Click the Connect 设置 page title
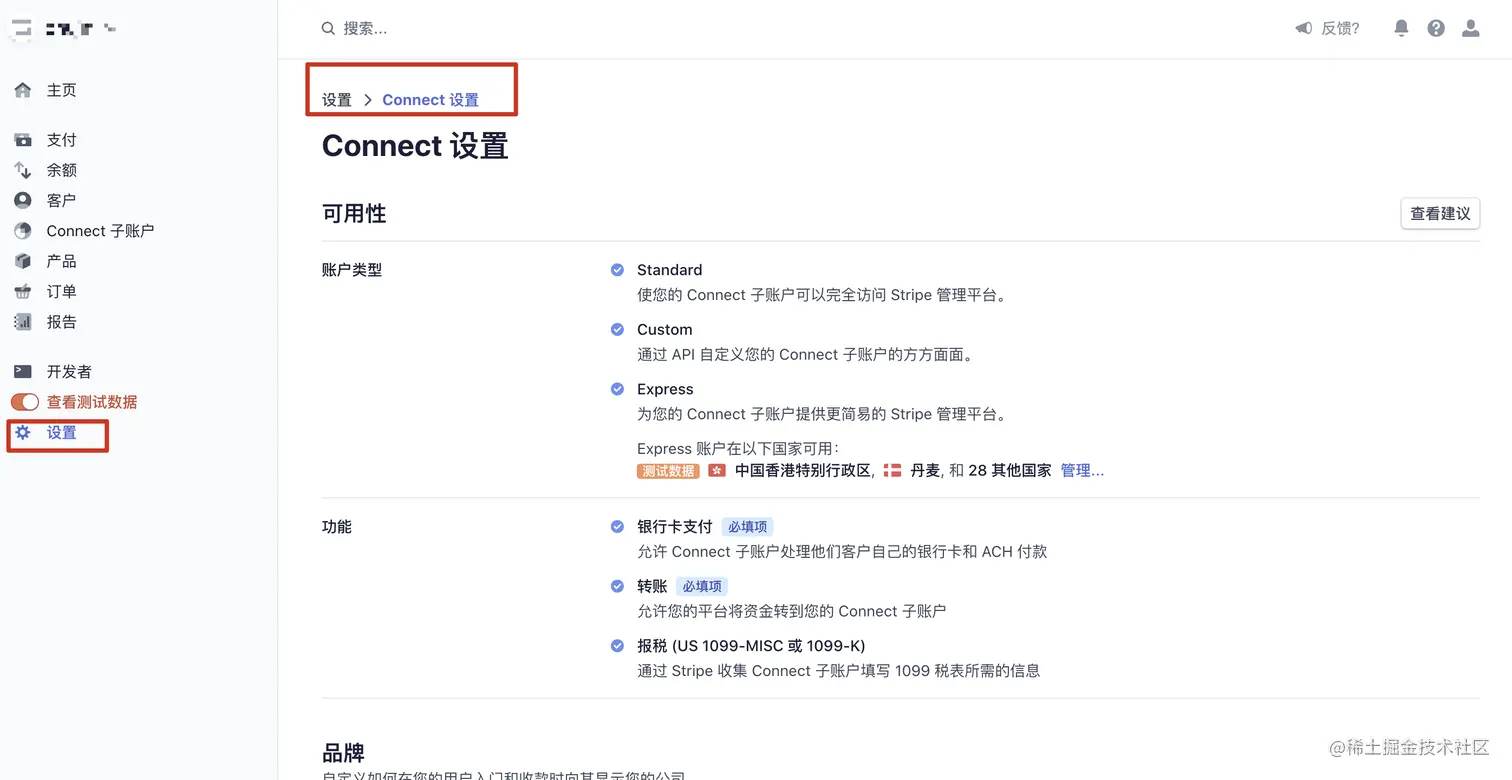Viewport: 1512px width, 780px height. (x=415, y=146)
